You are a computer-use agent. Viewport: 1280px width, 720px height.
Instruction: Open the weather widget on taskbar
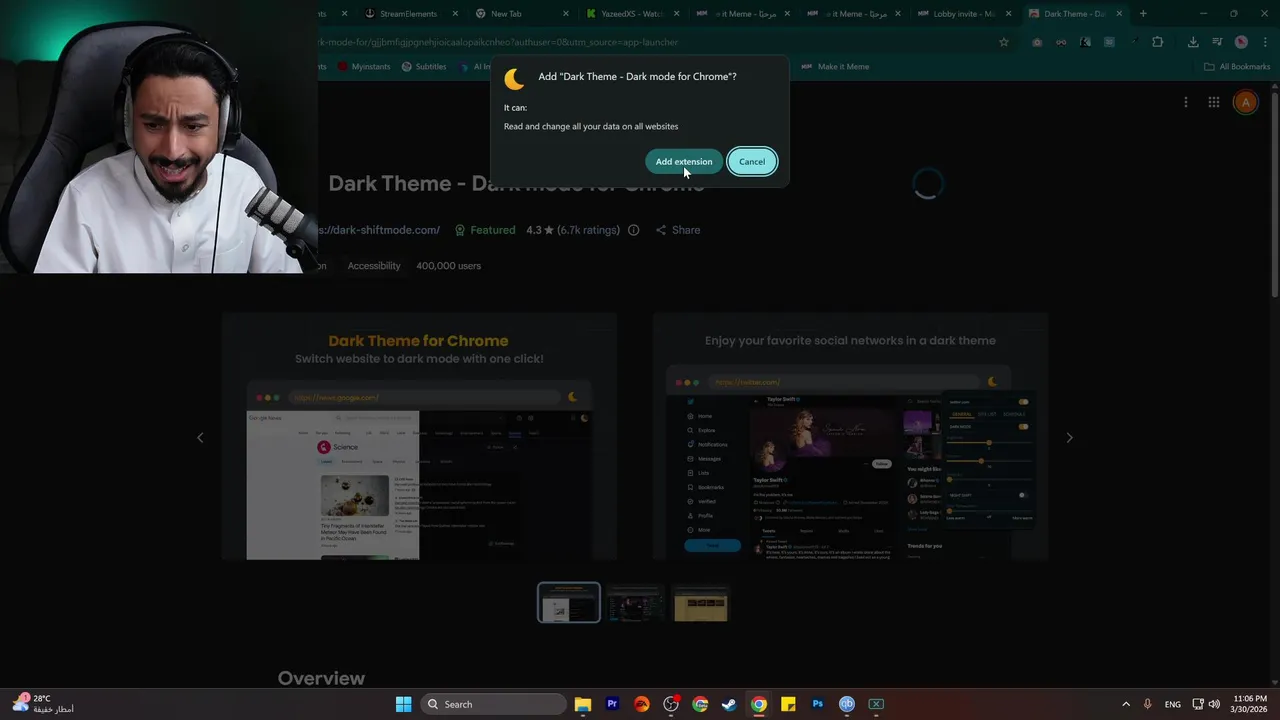coord(42,704)
